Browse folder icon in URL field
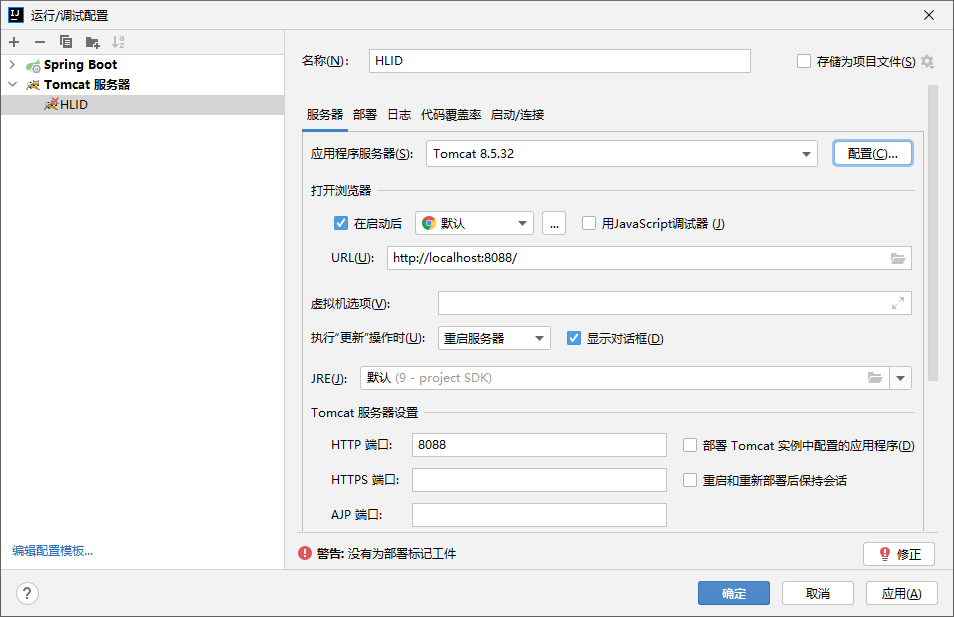954x617 pixels. [898, 258]
